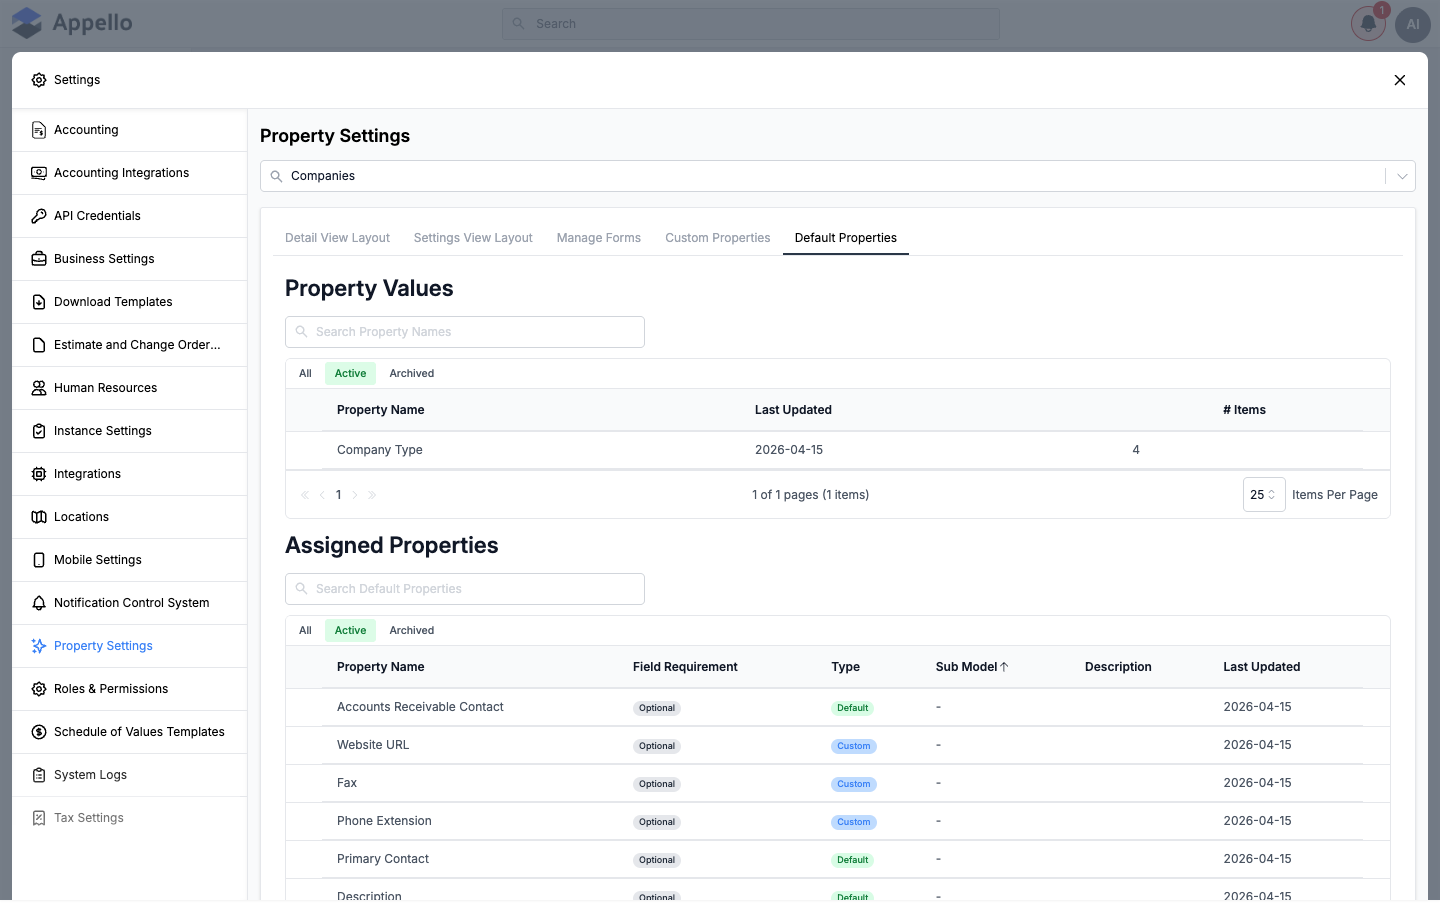Click the Business Settings briefcase icon

point(39,259)
